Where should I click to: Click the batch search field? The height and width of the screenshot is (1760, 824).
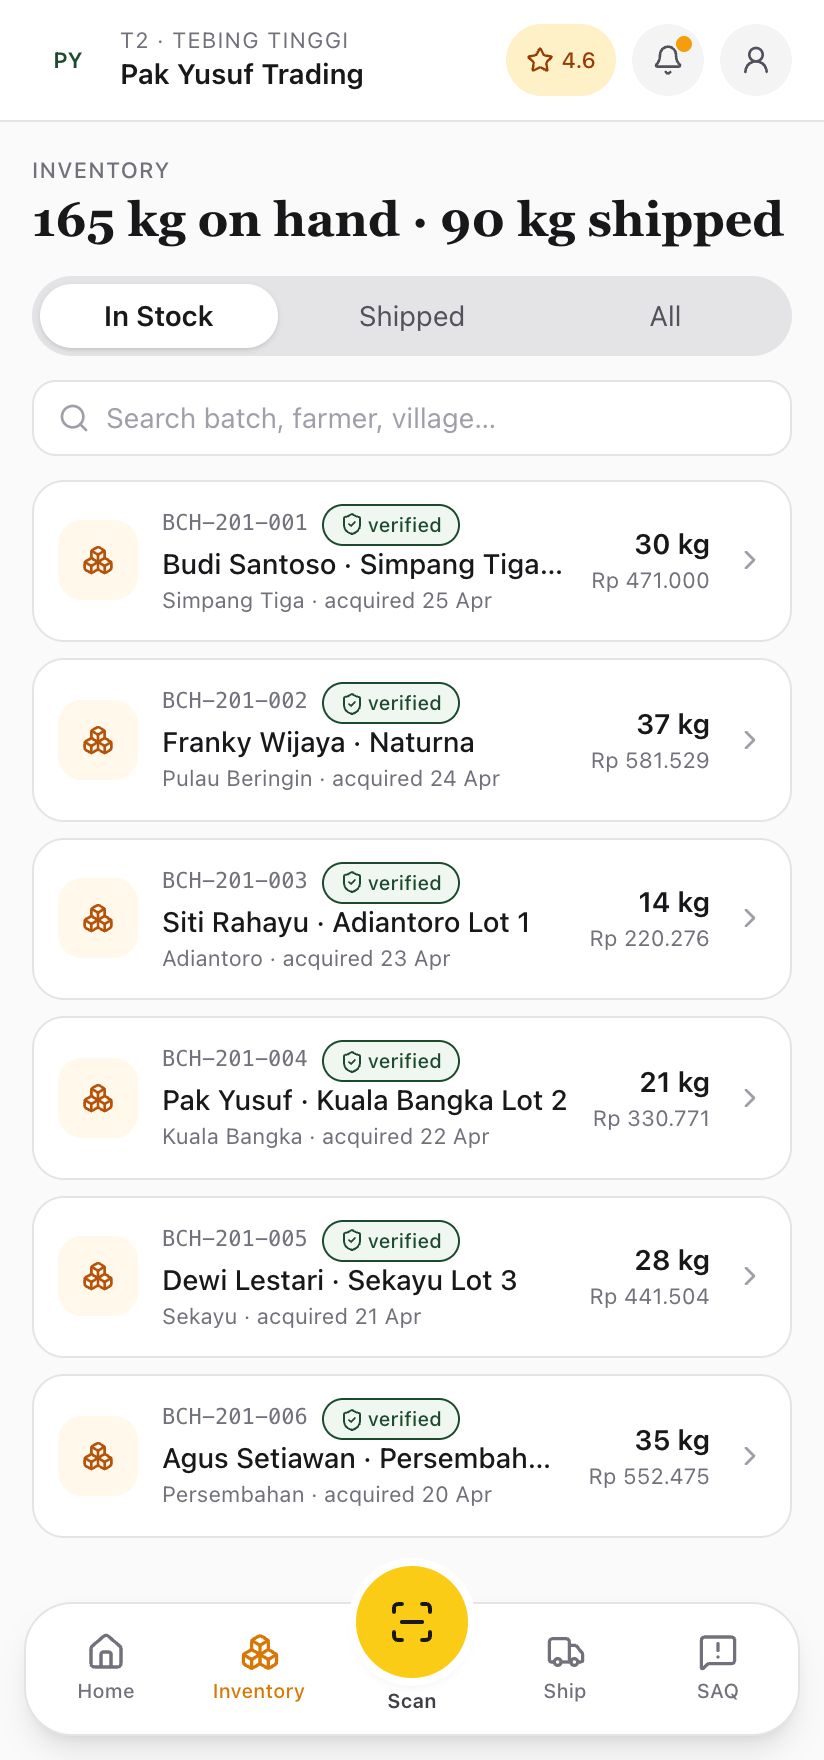pos(412,418)
